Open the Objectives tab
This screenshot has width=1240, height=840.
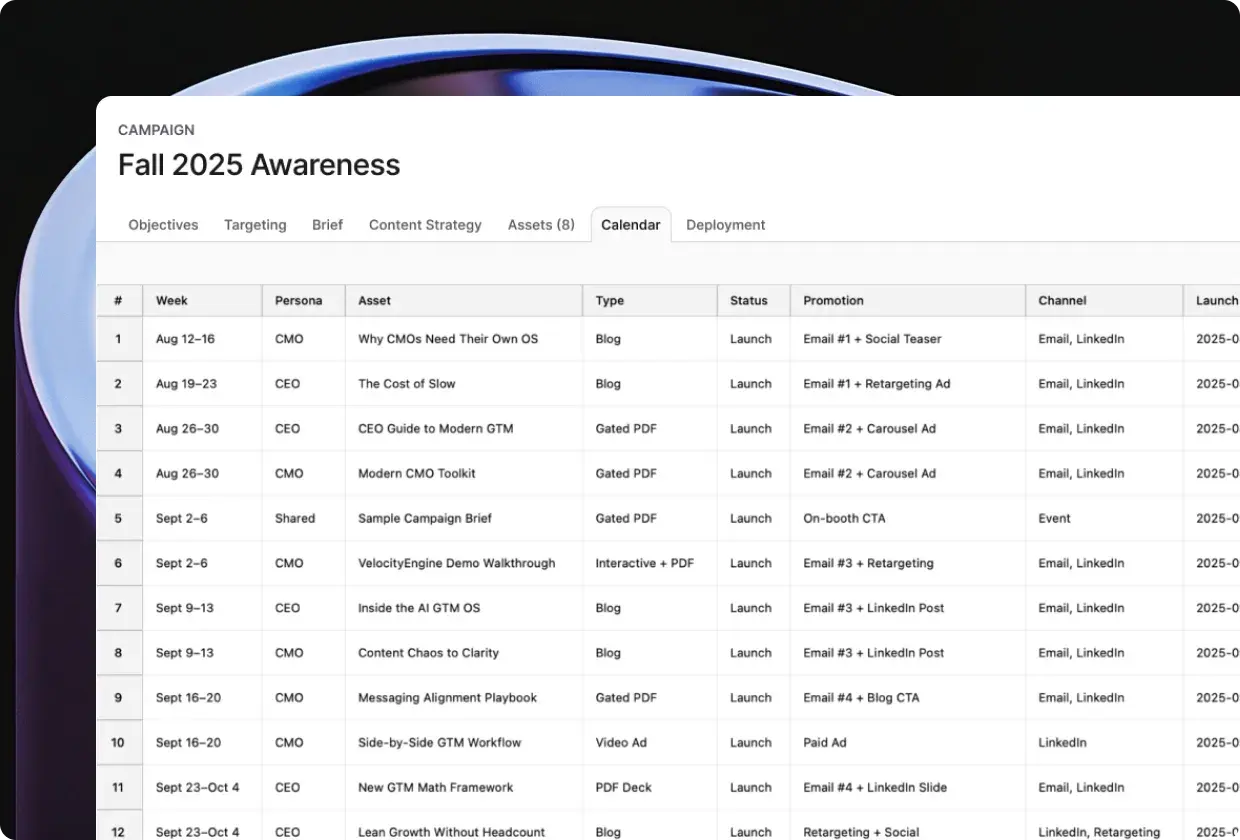click(x=163, y=225)
